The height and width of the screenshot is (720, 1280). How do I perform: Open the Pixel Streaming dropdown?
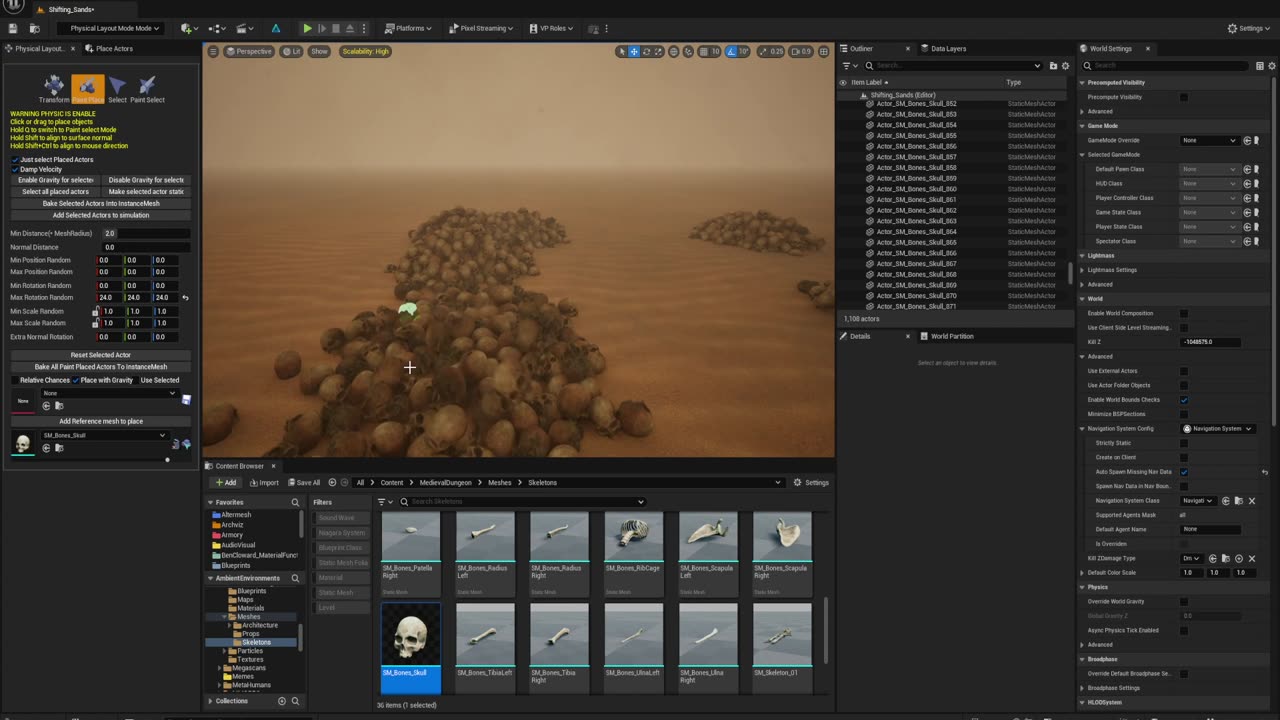point(481,28)
